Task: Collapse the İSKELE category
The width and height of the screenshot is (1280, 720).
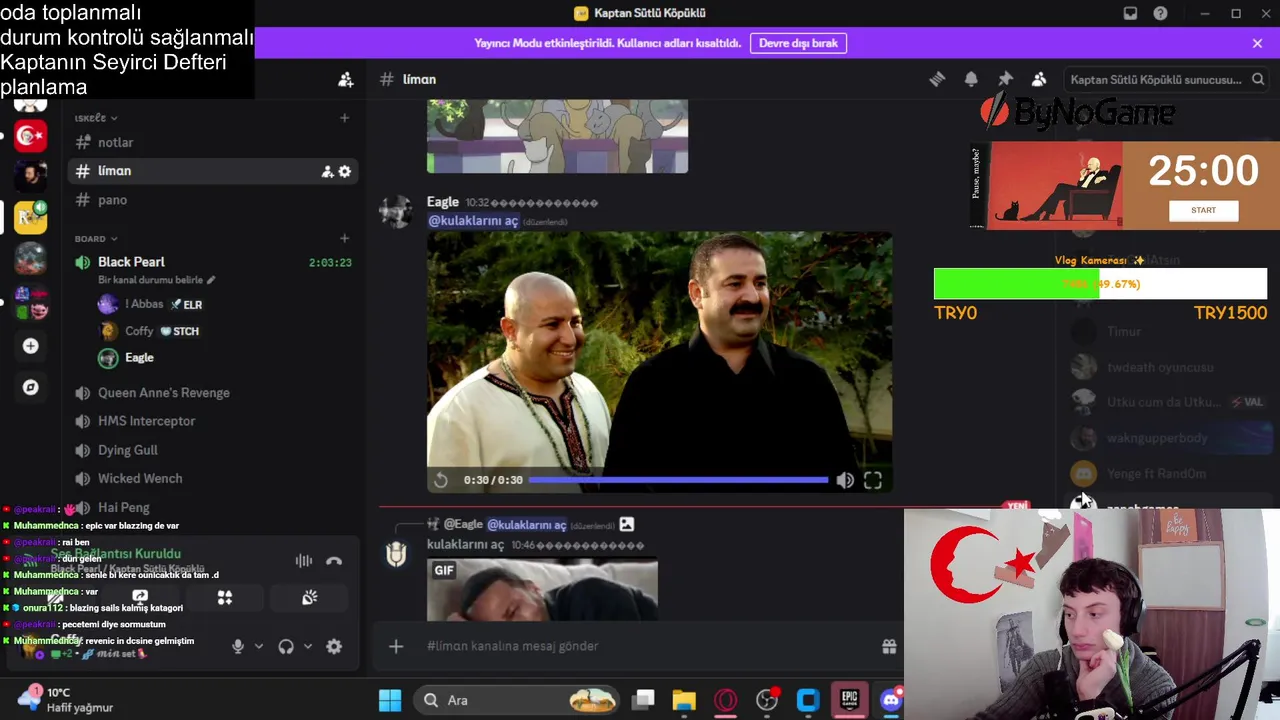Action: (x=96, y=118)
